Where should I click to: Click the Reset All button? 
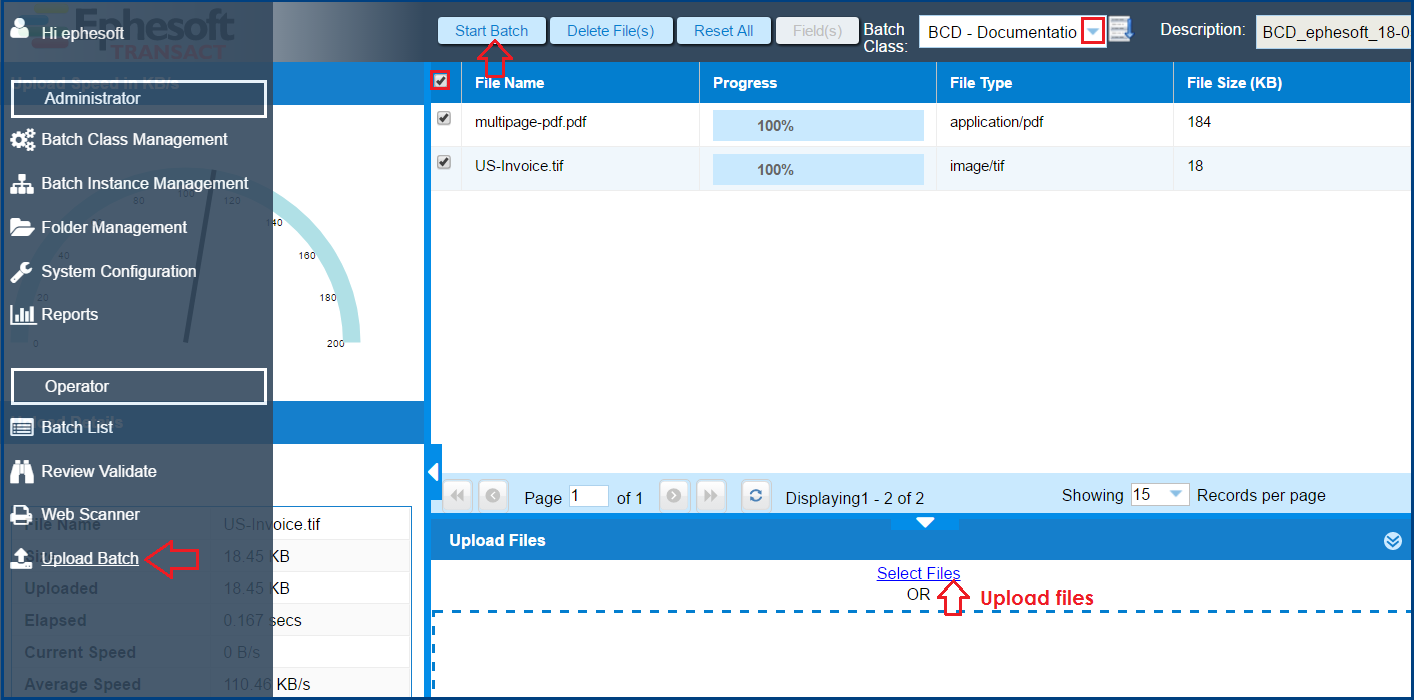pyautogui.click(x=723, y=31)
